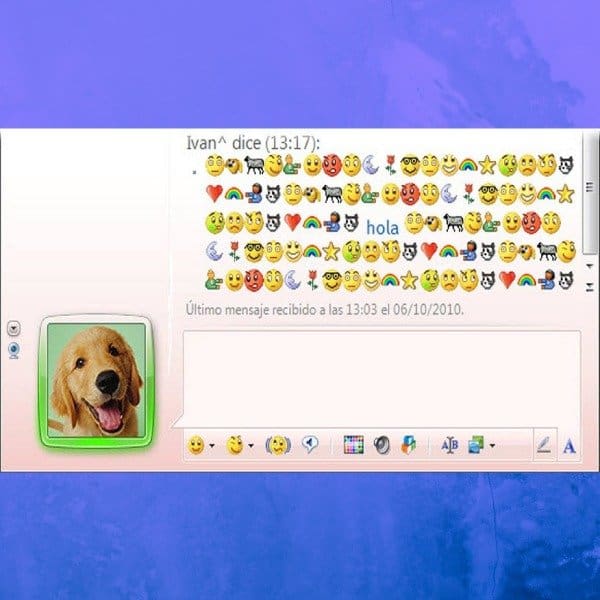The width and height of the screenshot is (600, 600).
Task: Send a nudge with the shaking smiley
Action: (278, 445)
